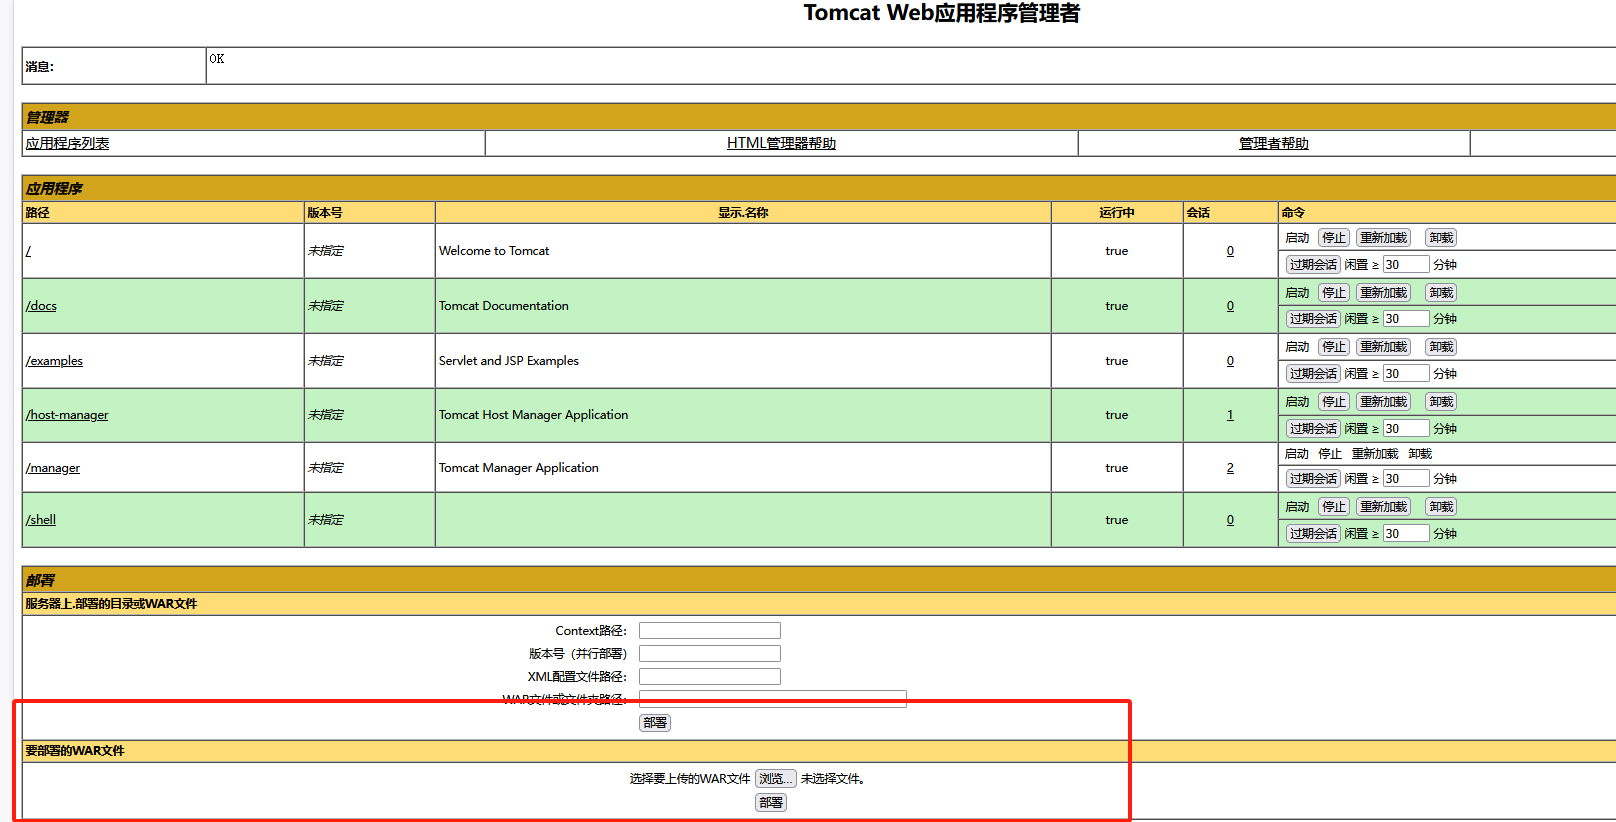Click 浏览 to choose a WAR file
The height and width of the screenshot is (822, 1616).
pyautogui.click(x=776, y=779)
